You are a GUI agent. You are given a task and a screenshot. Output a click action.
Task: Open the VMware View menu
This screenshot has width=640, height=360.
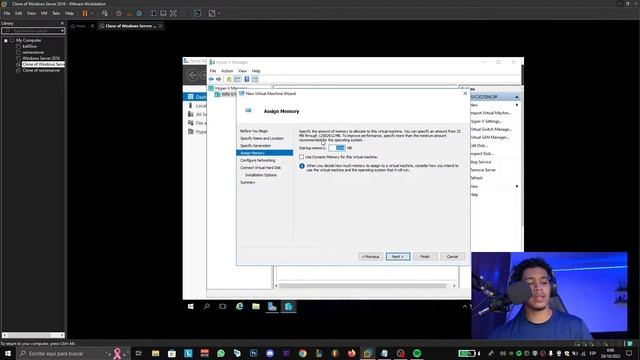pyautogui.click(x=31, y=13)
